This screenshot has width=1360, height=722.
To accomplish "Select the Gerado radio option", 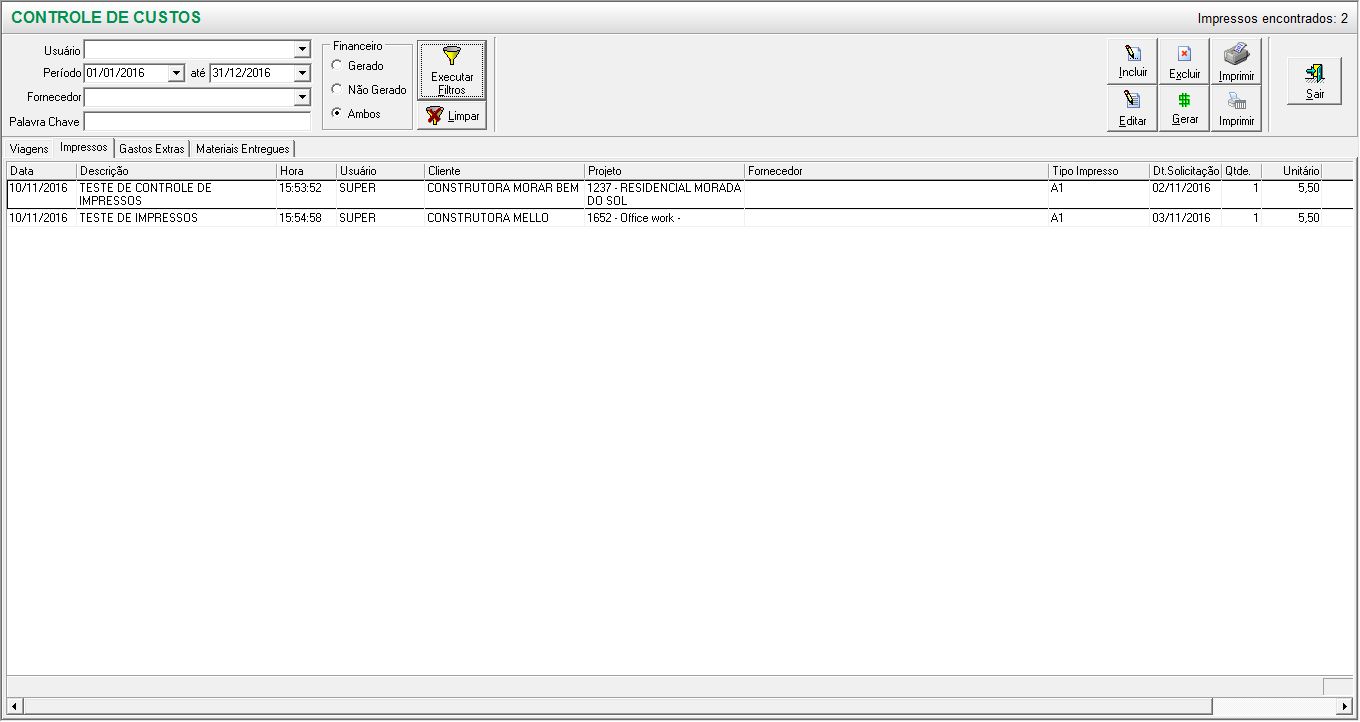I will pos(337,66).
